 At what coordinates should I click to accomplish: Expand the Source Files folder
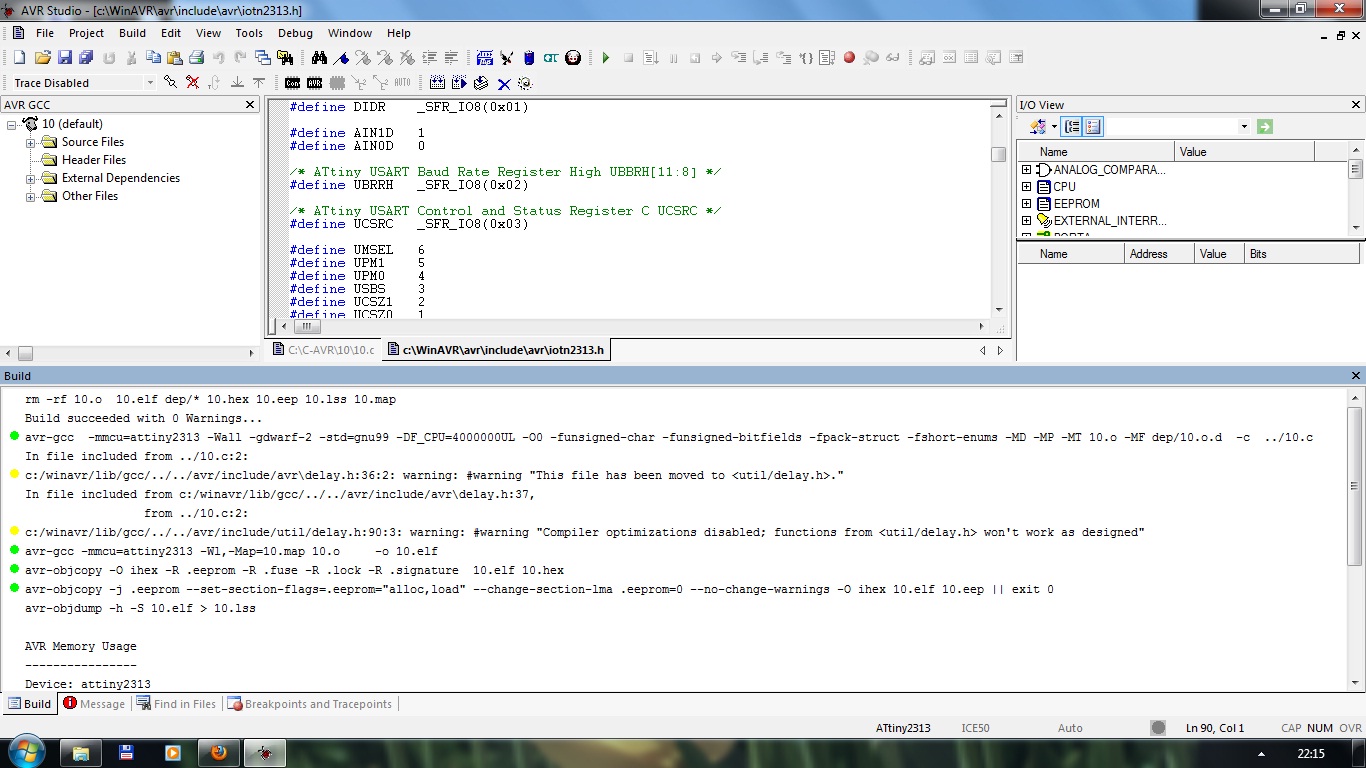pyautogui.click(x=31, y=143)
